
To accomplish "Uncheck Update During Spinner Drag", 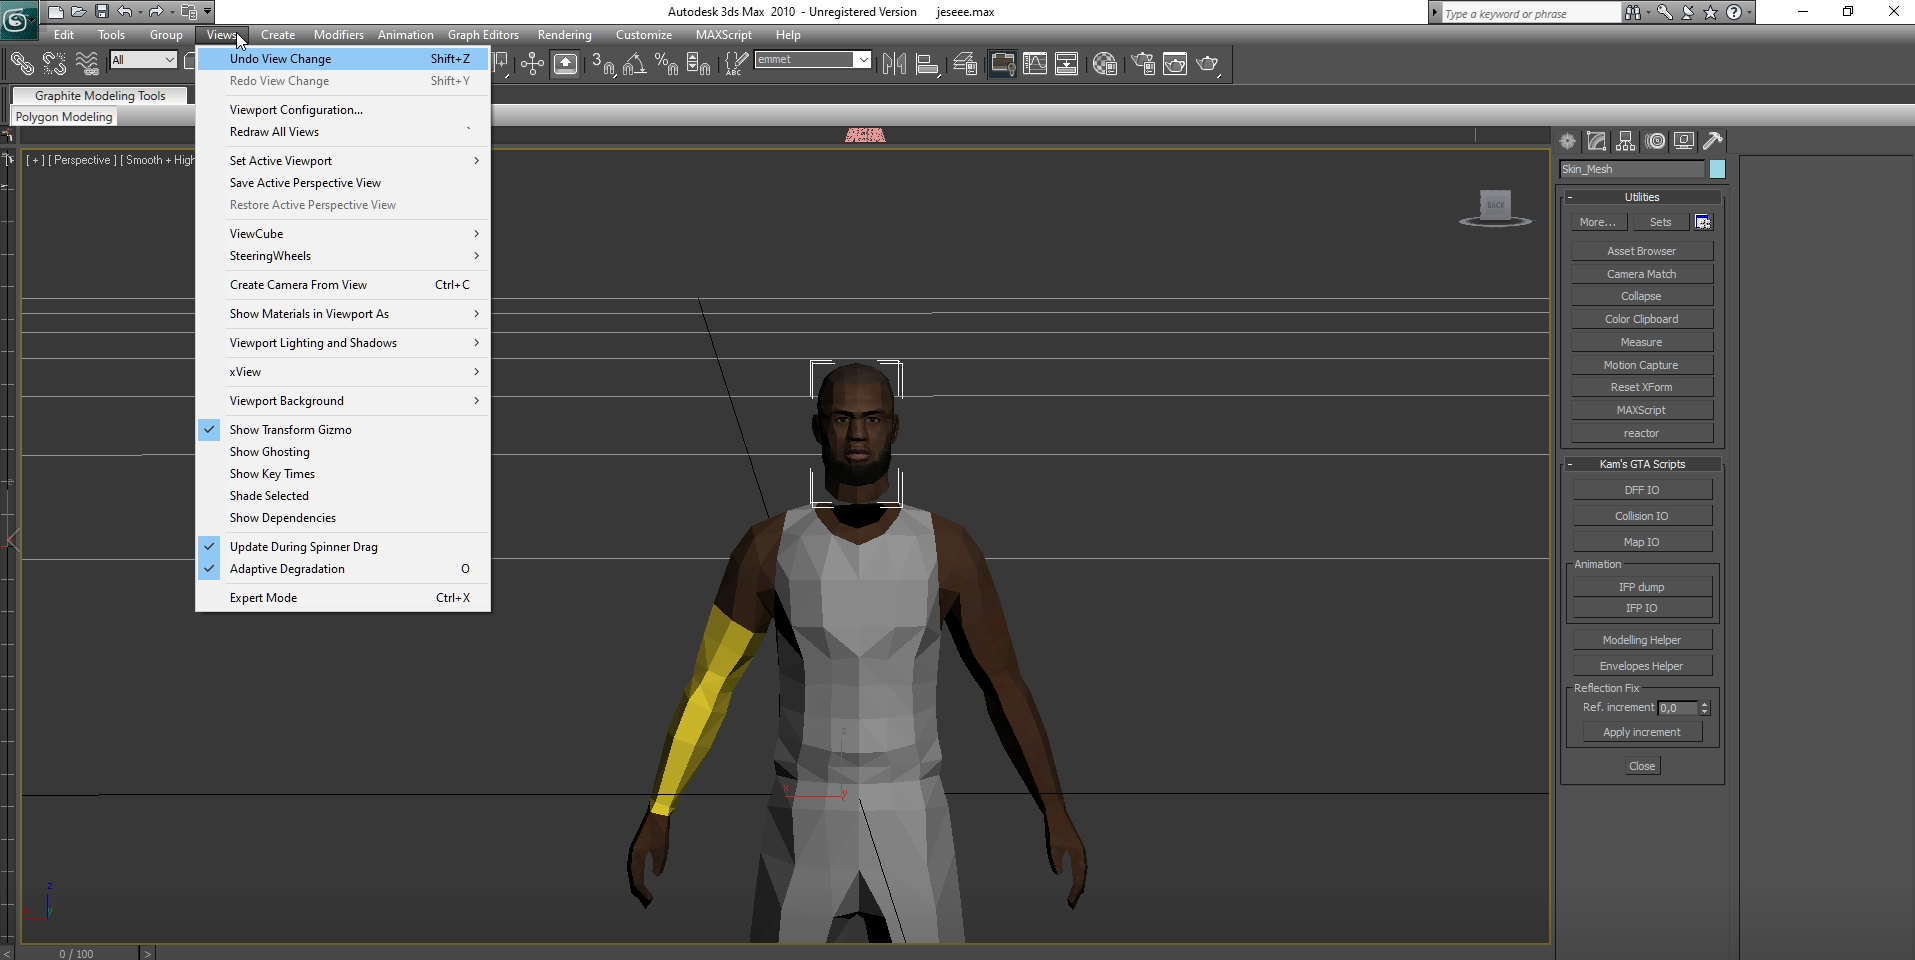I will pos(303,547).
